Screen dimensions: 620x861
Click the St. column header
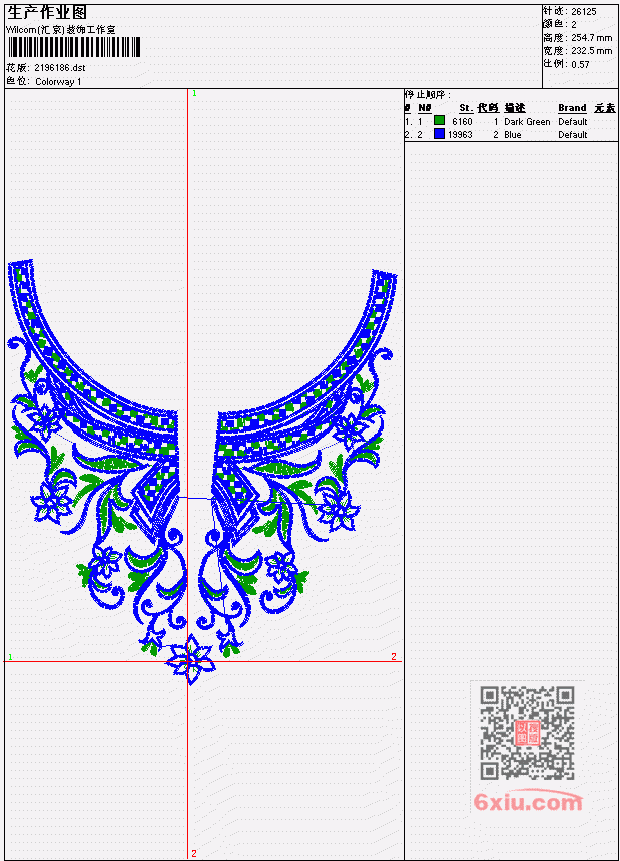[466, 108]
